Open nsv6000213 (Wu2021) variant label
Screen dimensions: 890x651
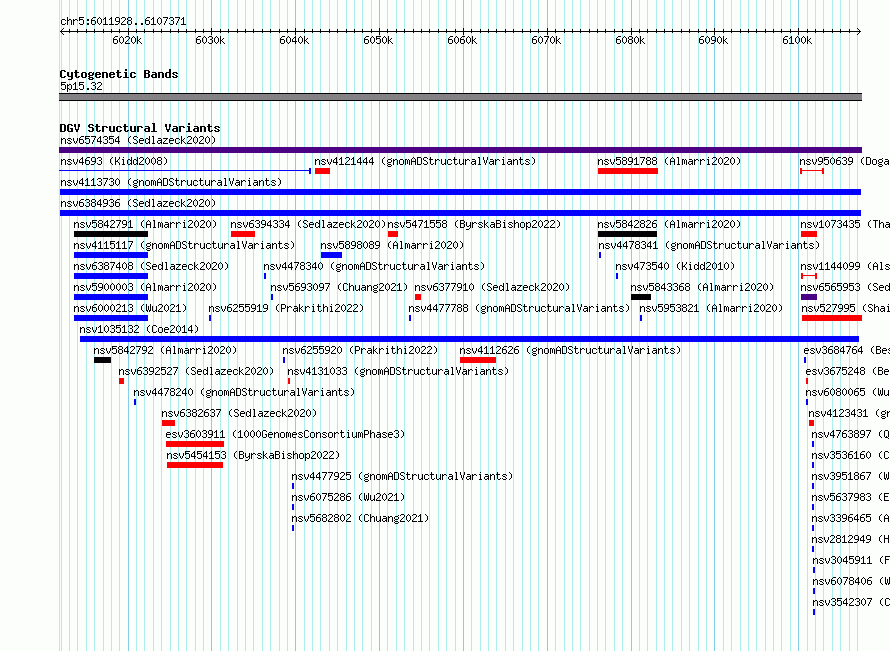click(x=131, y=308)
